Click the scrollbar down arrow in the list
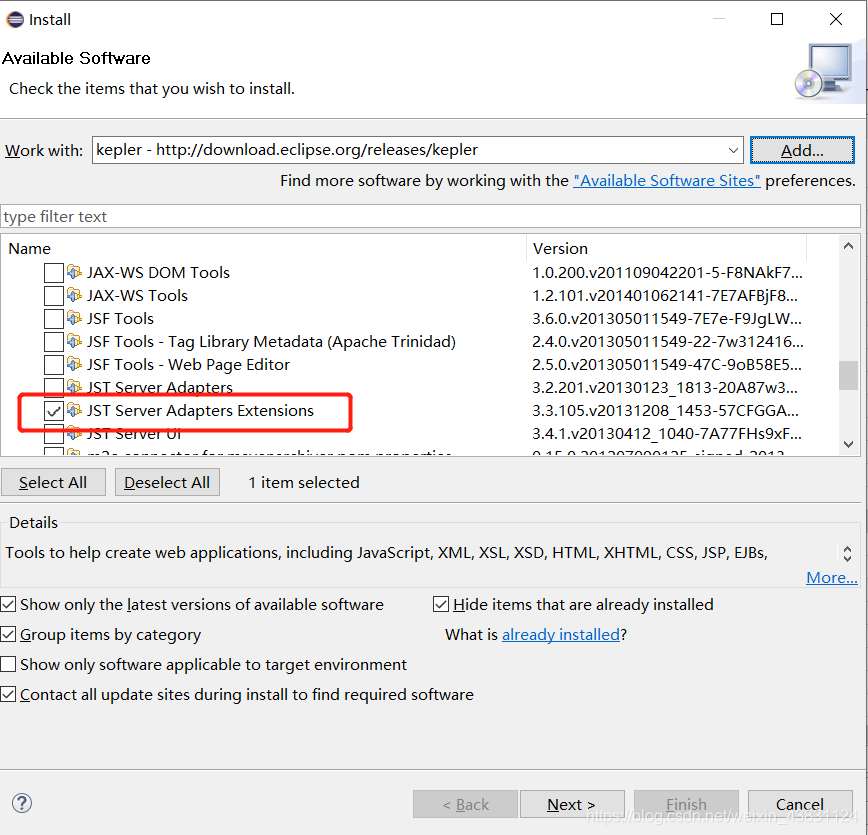 [848, 444]
